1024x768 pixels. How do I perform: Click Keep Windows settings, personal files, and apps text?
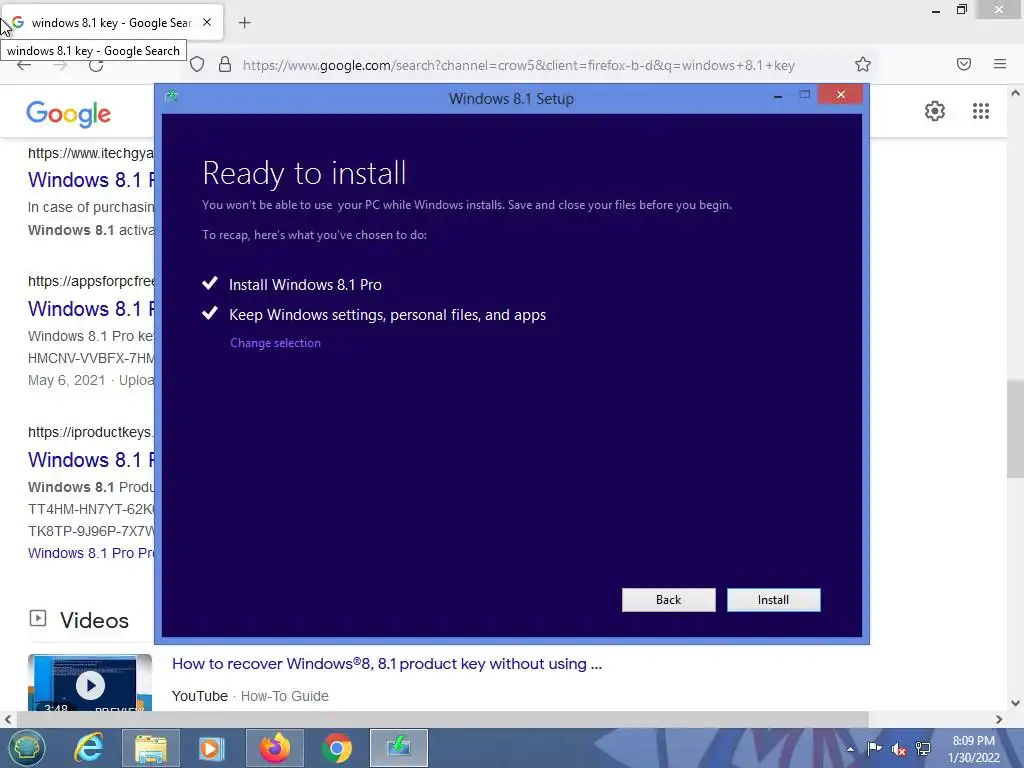(x=387, y=315)
